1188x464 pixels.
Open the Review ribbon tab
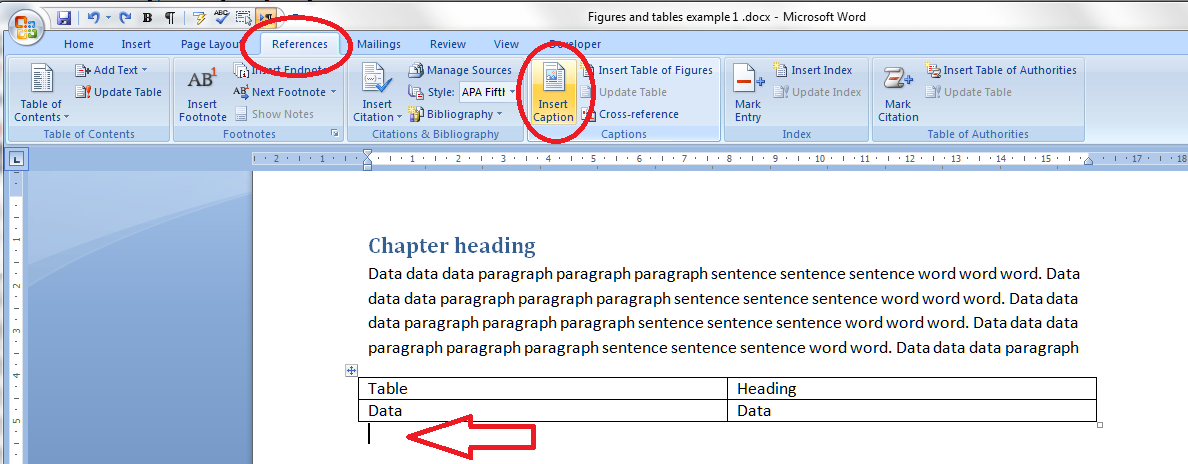tap(448, 44)
